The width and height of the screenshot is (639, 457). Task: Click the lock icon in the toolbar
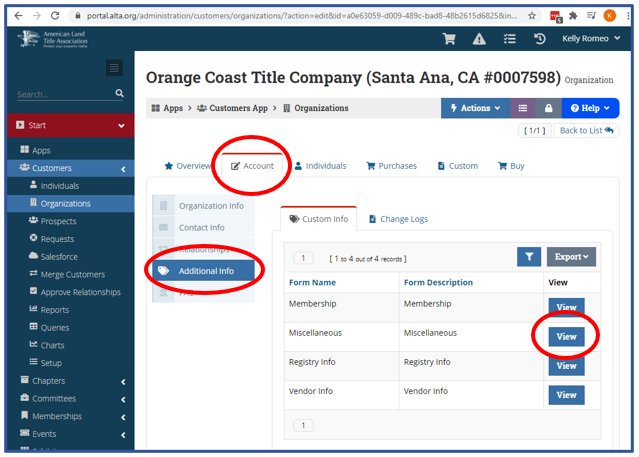tap(549, 108)
